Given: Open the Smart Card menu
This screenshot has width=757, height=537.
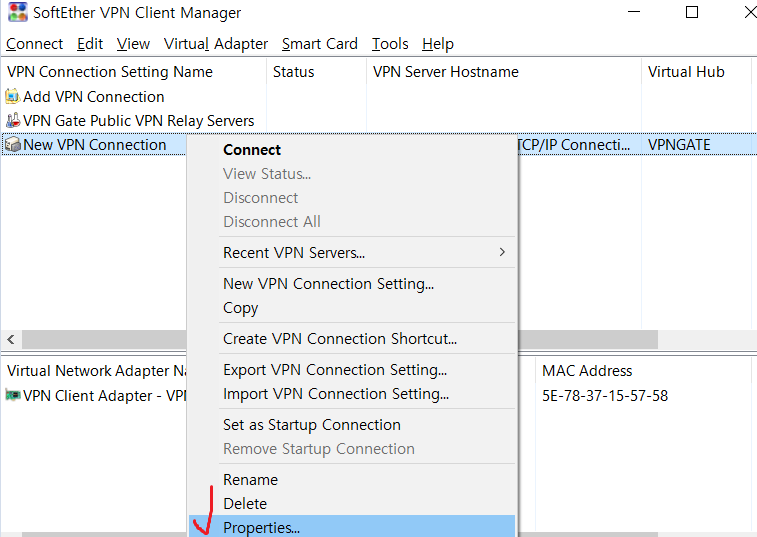Looking at the screenshot, I should tap(320, 44).
